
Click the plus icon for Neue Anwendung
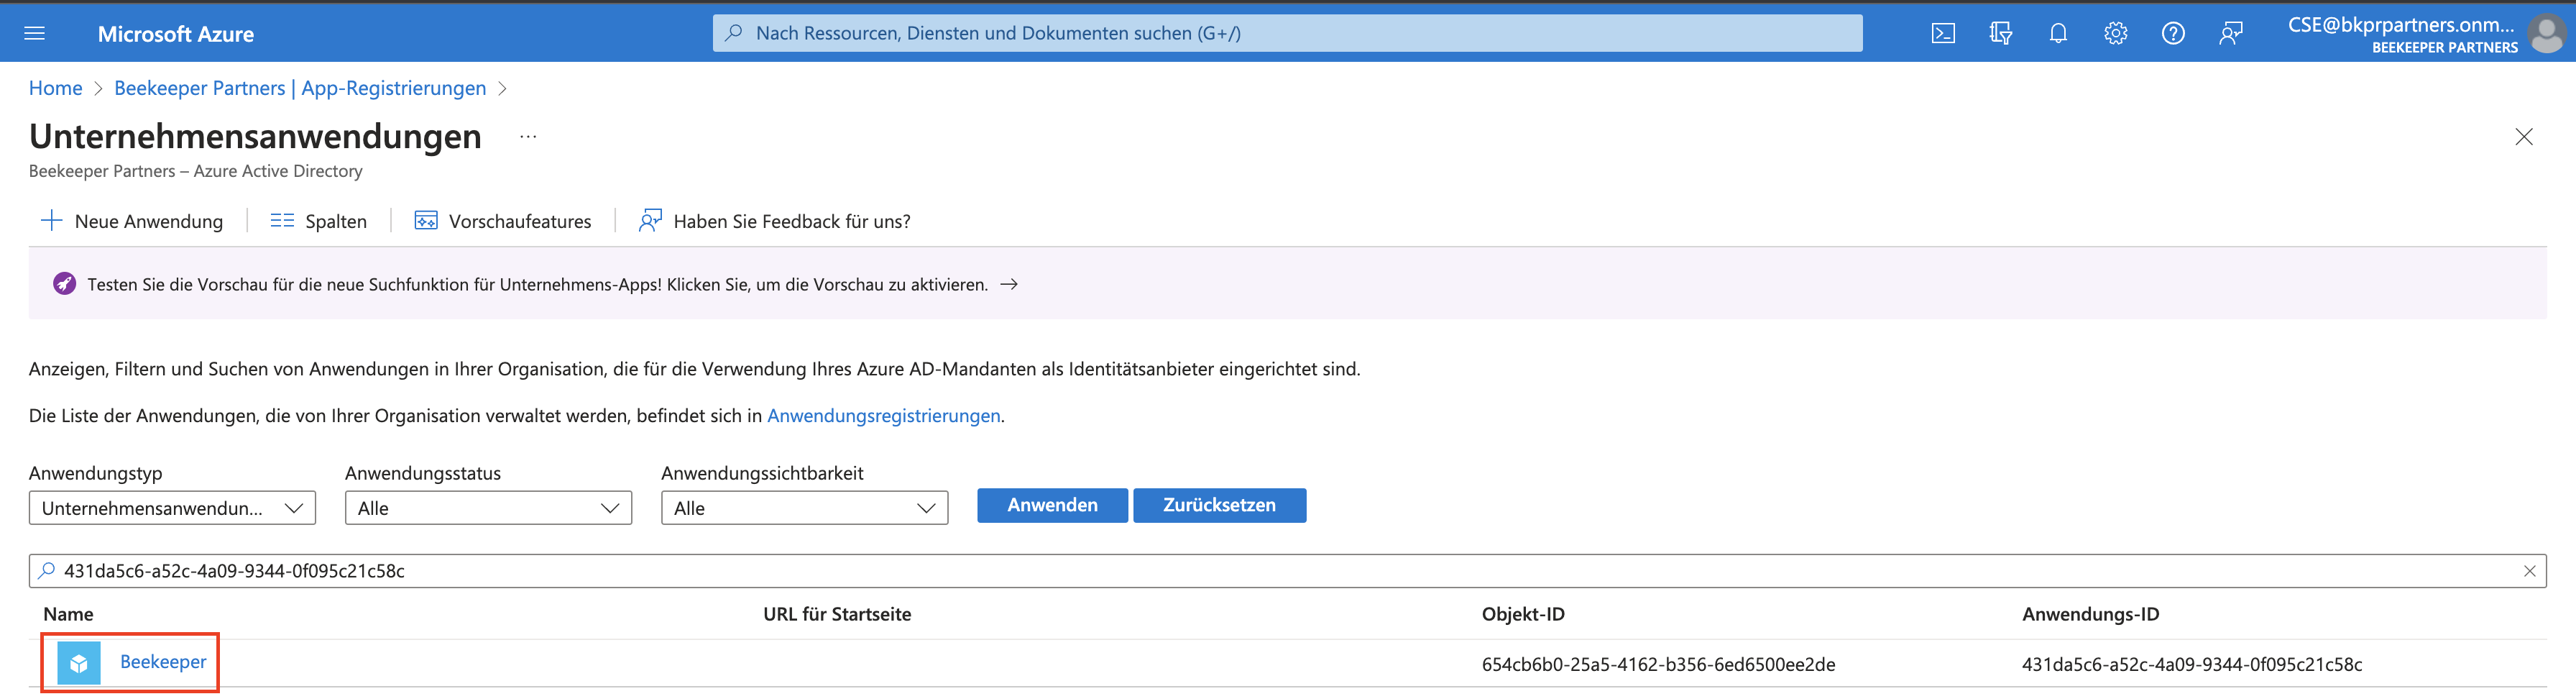[x=51, y=221]
